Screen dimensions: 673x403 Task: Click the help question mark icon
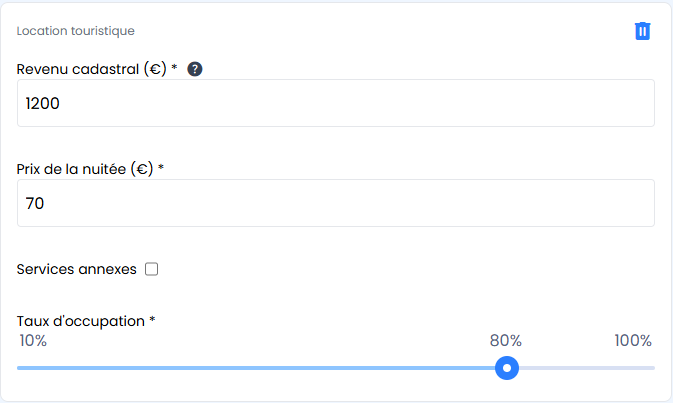pos(195,69)
